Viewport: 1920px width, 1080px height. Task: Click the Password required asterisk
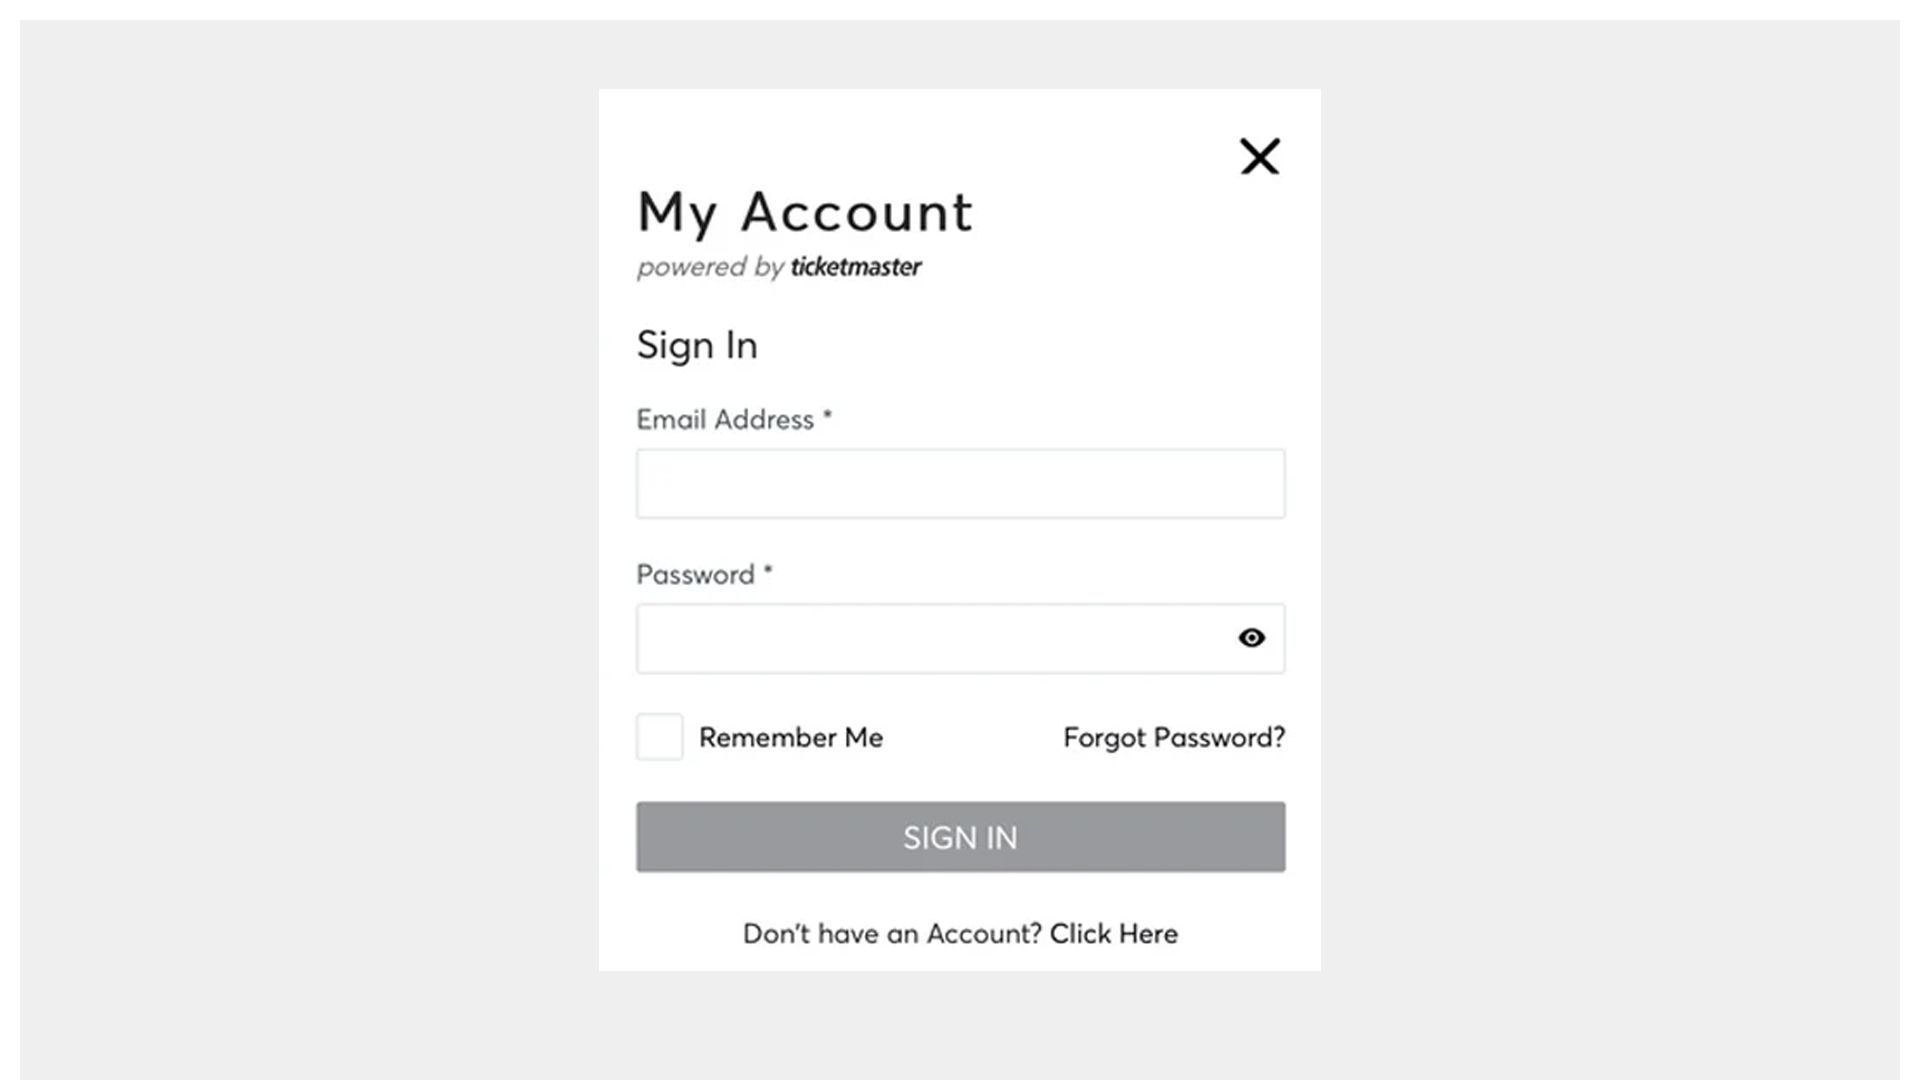[x=768, y=570]
